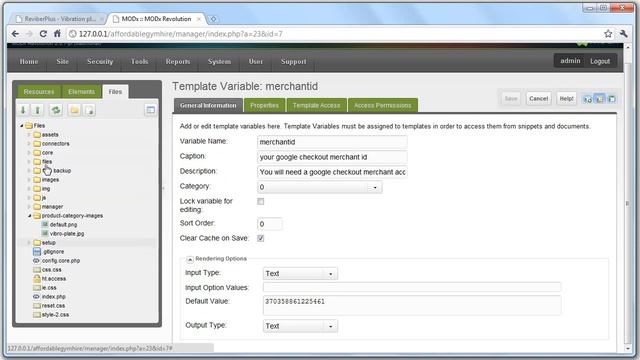Expand the setup folder
Viewport: 640px width, 360px height.
(29, 242)
